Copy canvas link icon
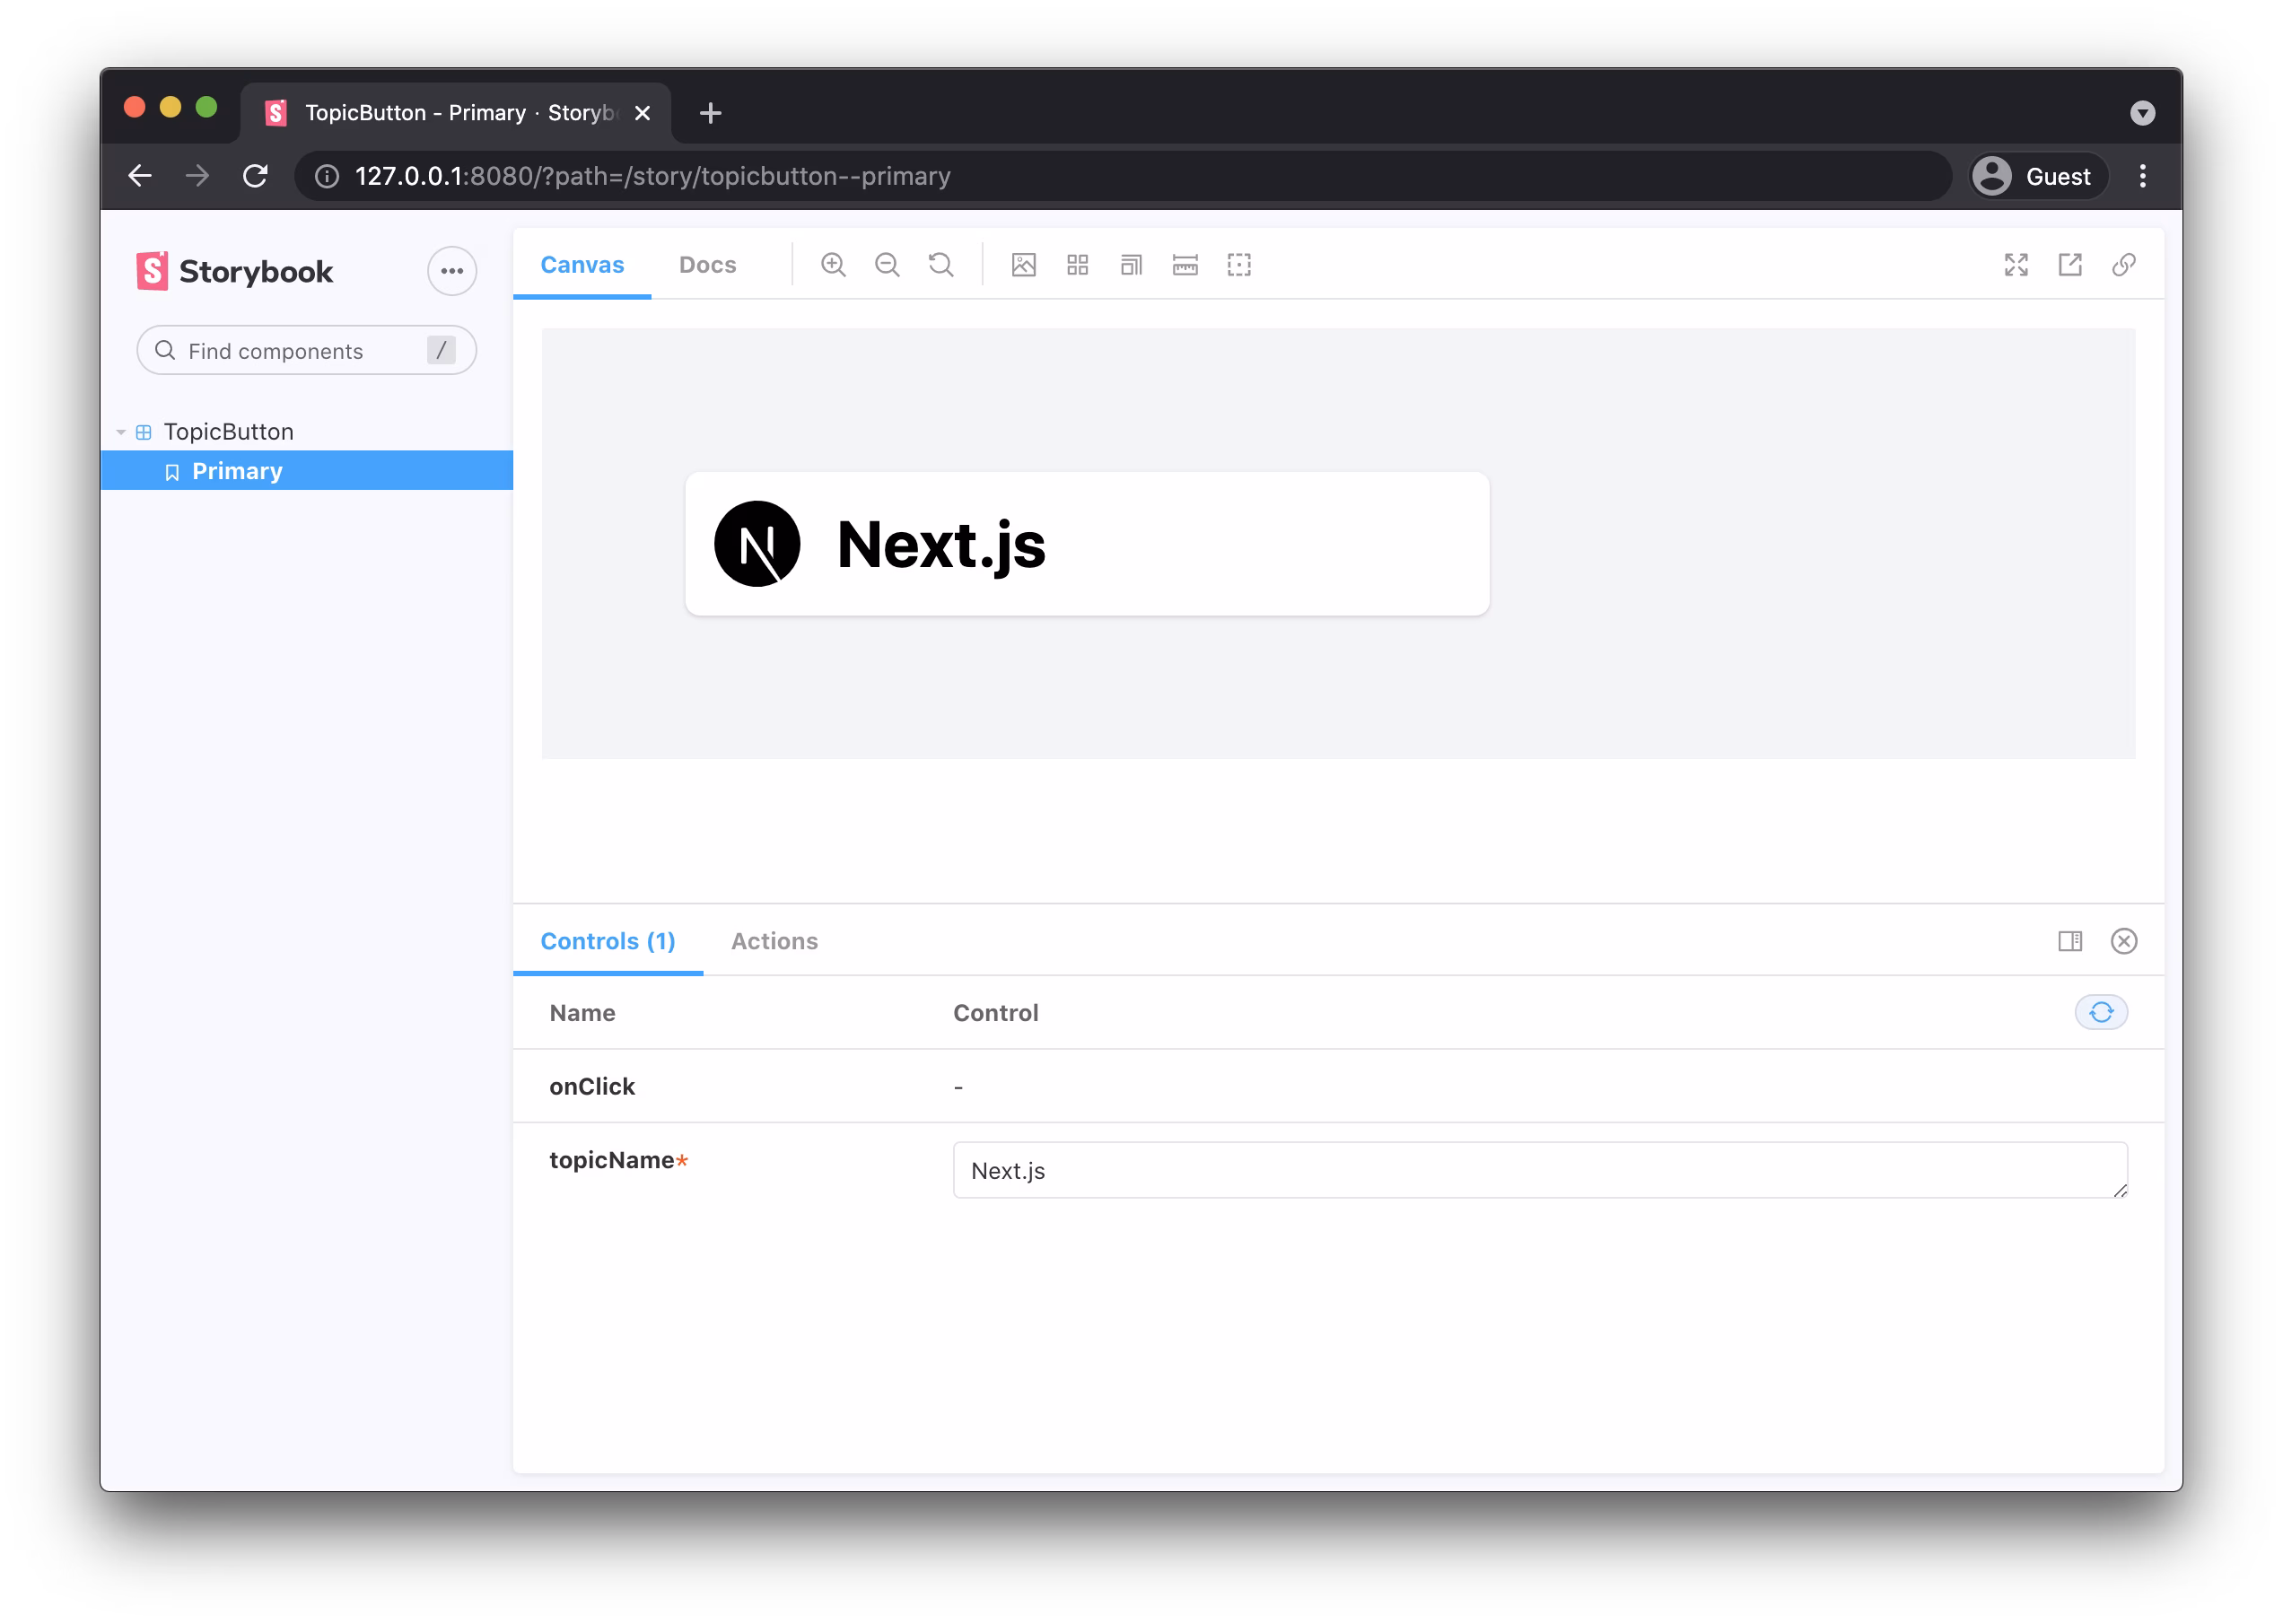The height and width of the screenshot is (1624, 2283). [2124, 265]
